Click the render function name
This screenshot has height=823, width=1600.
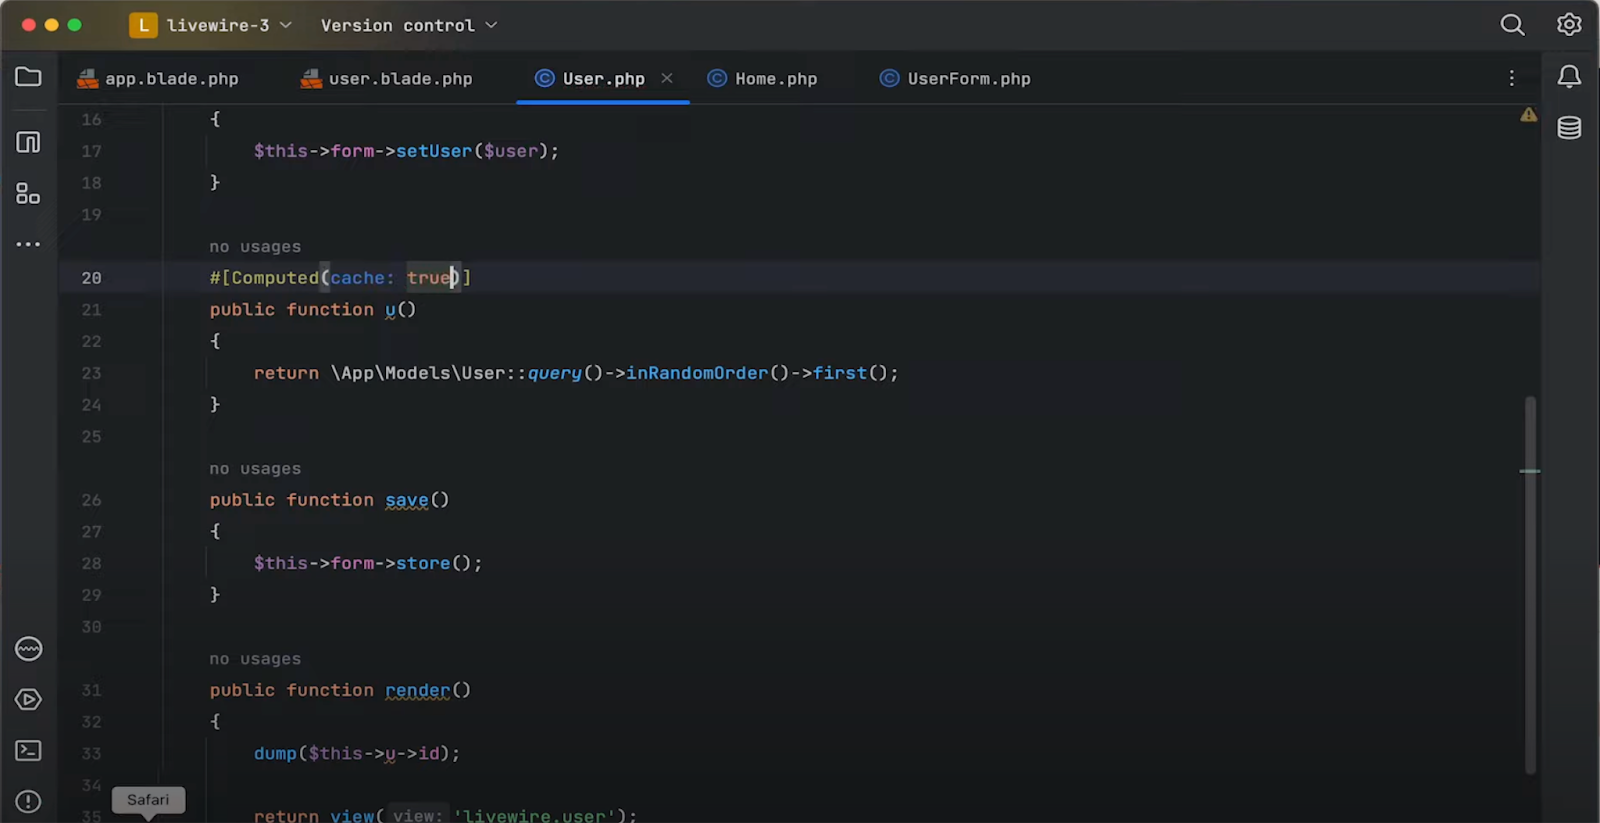(418, 690)
